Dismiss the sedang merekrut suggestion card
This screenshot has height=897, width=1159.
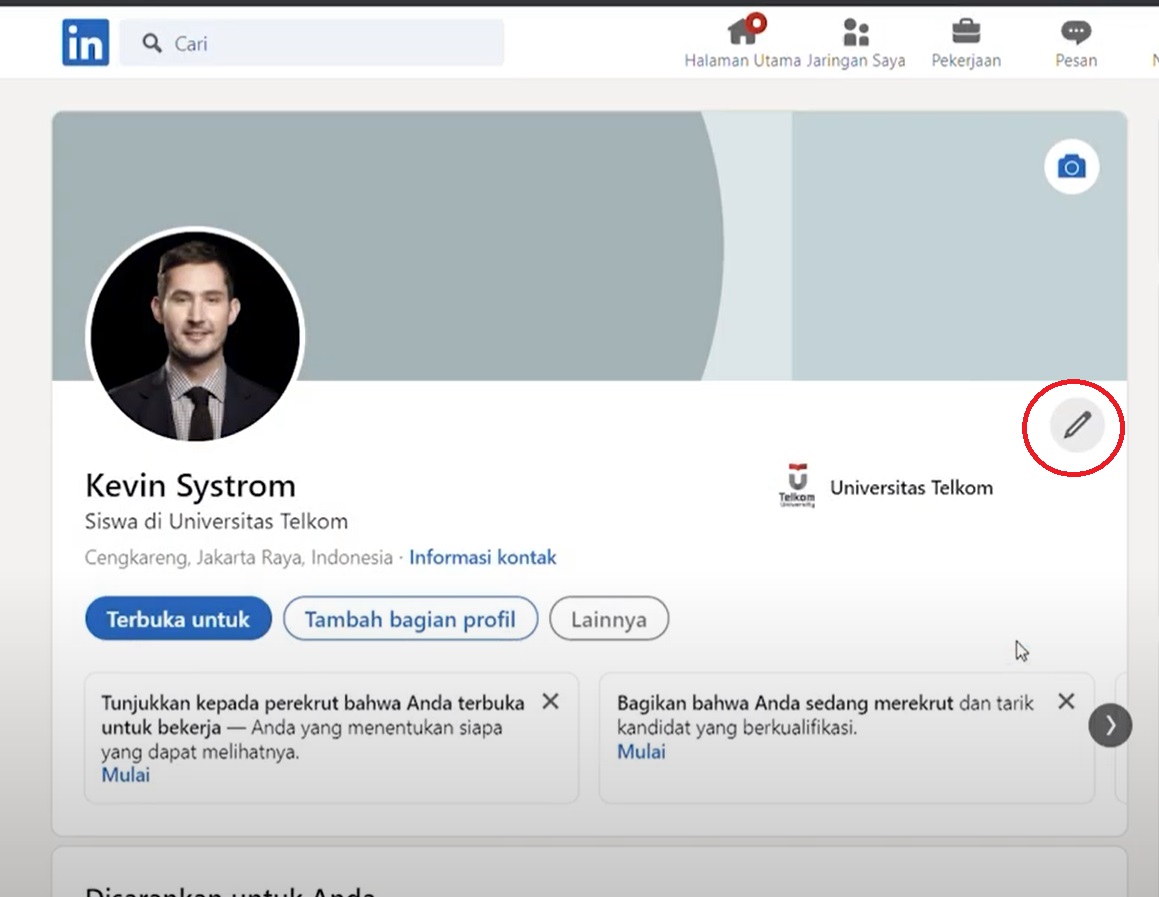point(1066,702)
